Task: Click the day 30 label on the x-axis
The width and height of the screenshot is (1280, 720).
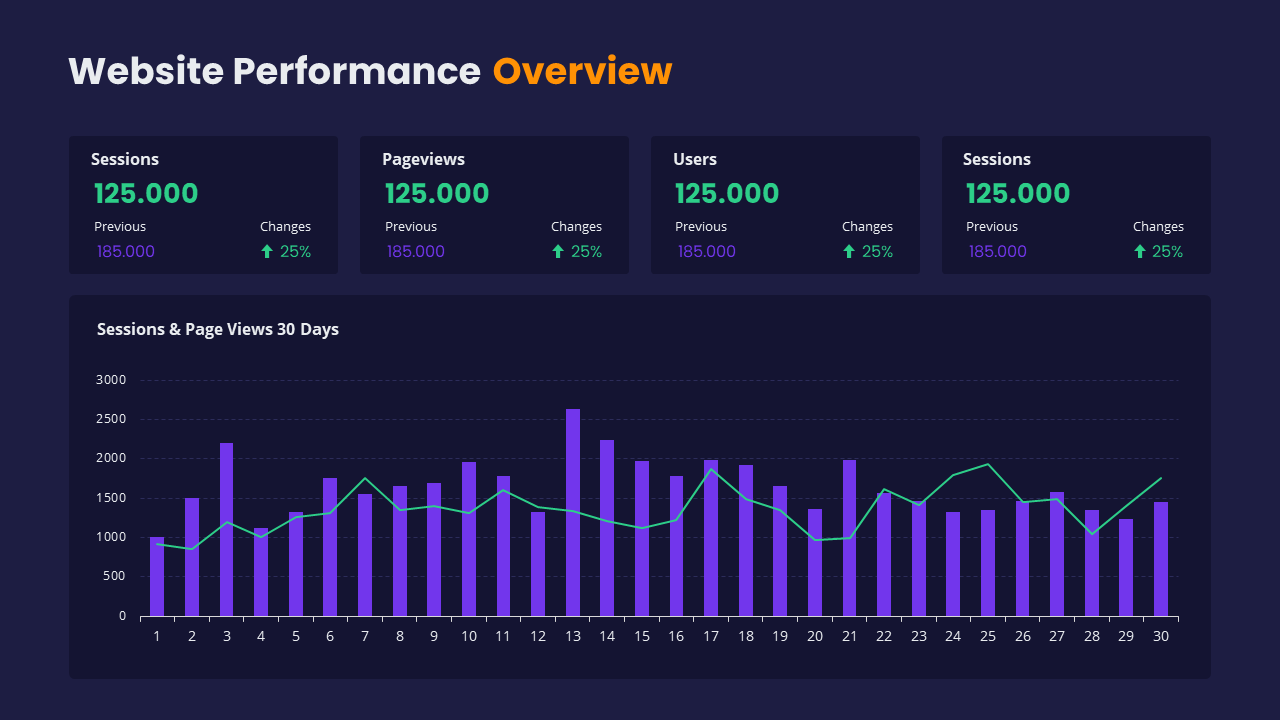Action: coord(1161,635)
